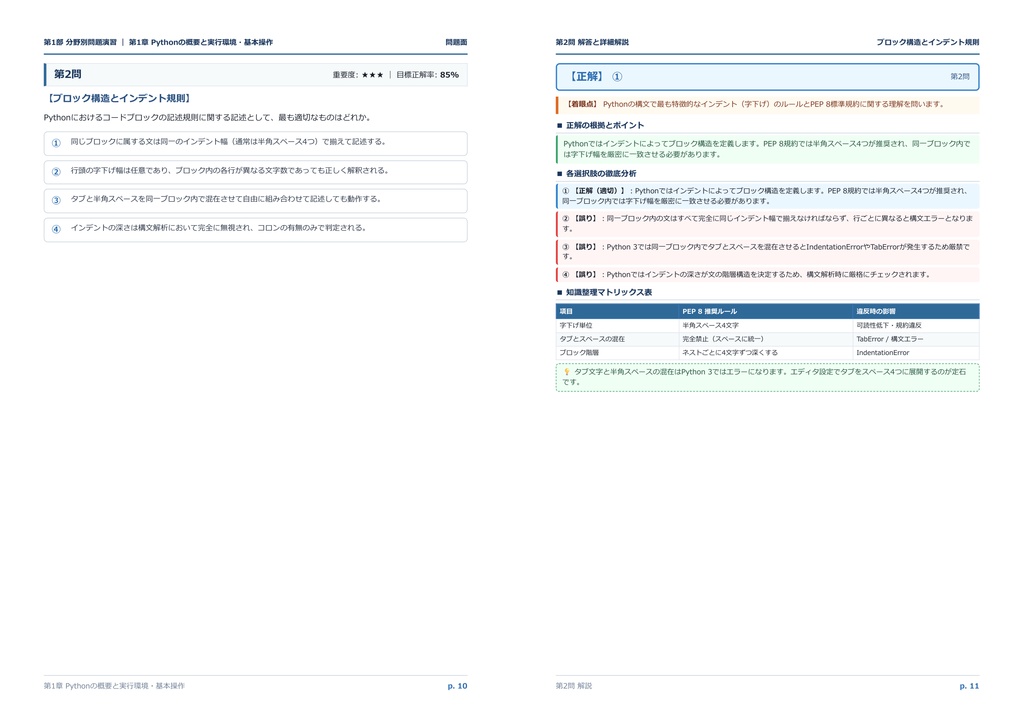Image resolution: width=1024 pixels, height=724 pixels.
Task: Click the 第1部 分野別問題演習 header text
Action: 80,42
